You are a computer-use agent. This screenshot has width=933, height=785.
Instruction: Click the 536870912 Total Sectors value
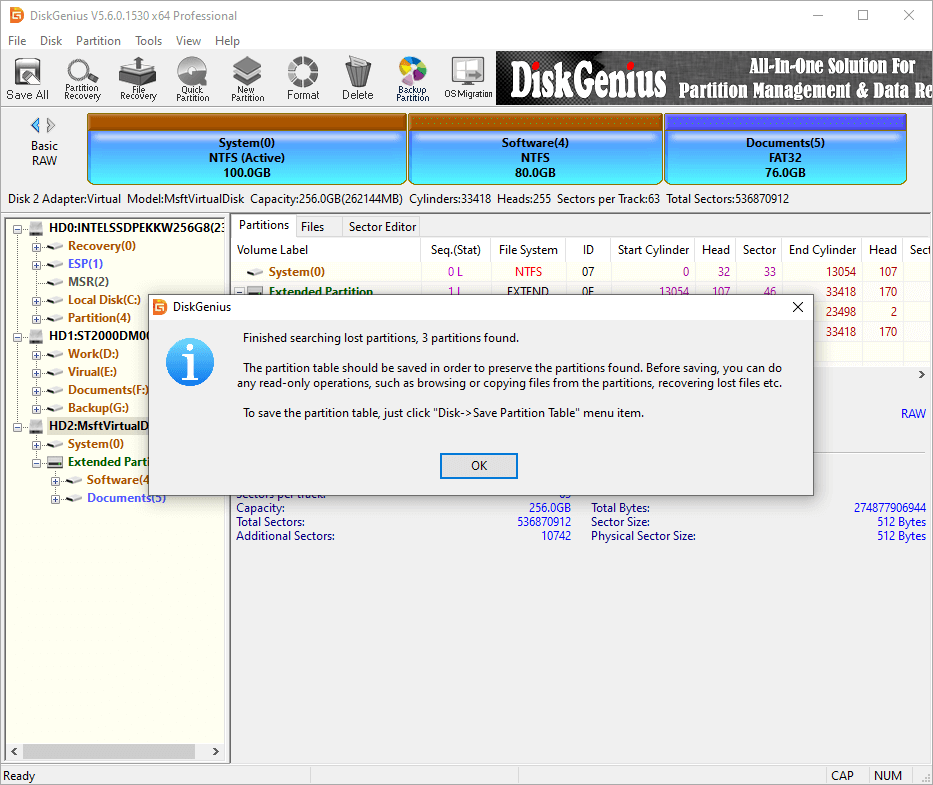point(544,522)
